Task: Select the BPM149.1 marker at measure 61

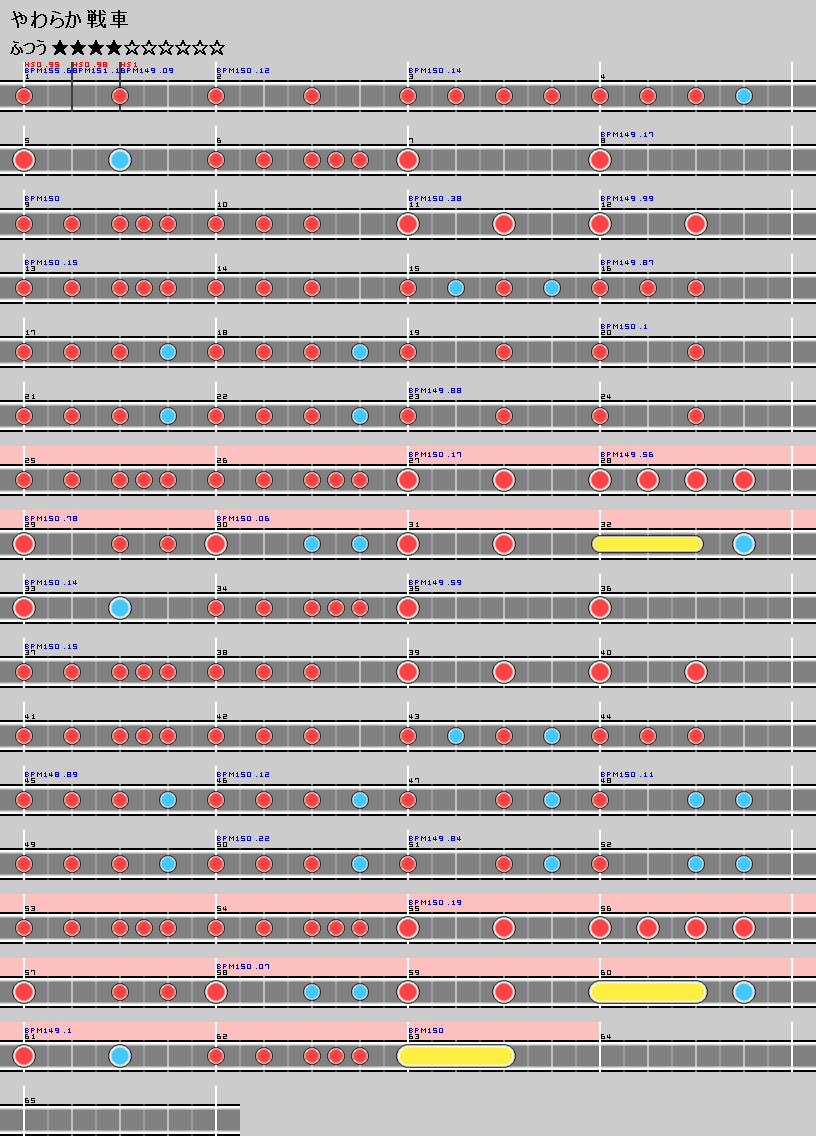Action: tap(47, 1030)
